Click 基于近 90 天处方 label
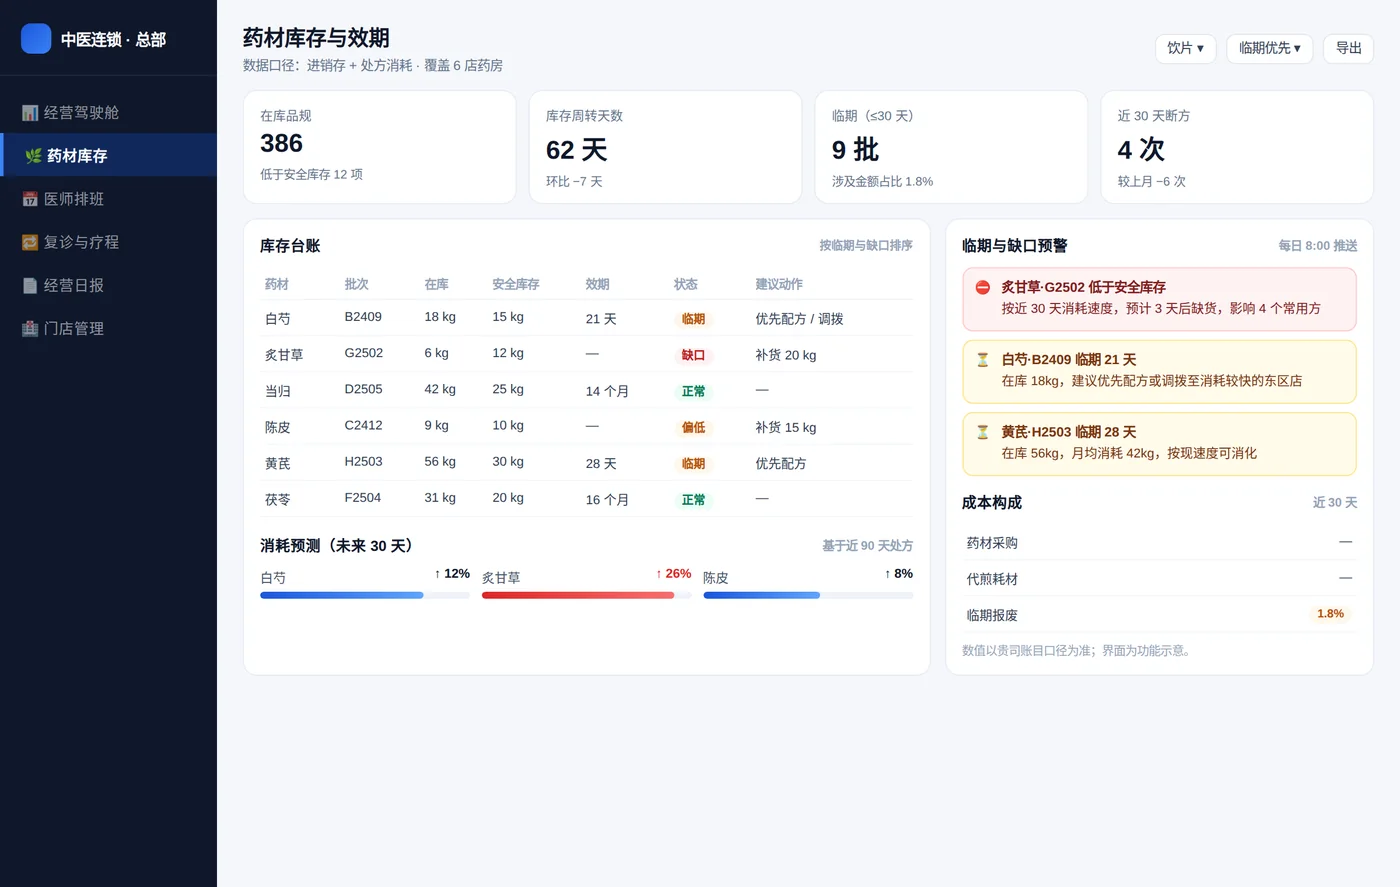 [867, 546]
